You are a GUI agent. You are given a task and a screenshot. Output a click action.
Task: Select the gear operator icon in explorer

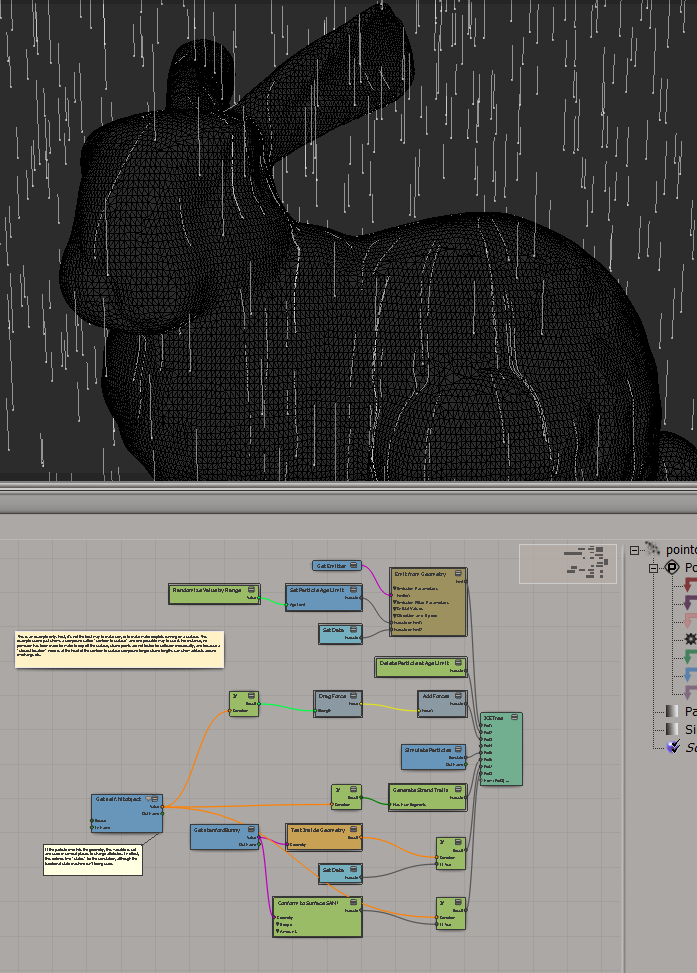click(x=690, y=639)
